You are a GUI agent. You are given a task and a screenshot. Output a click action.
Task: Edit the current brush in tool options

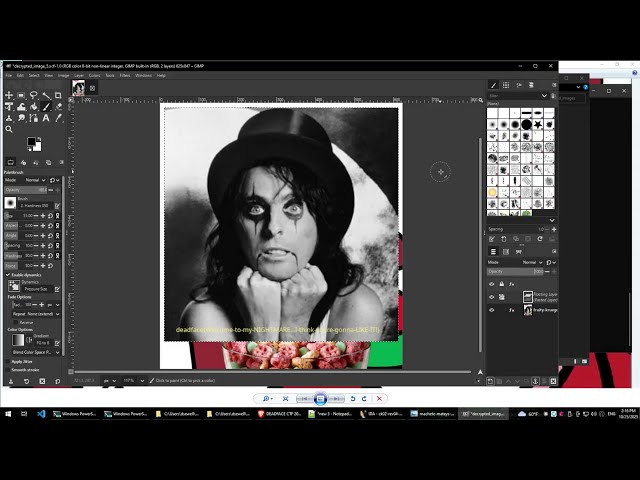(58, 206)
